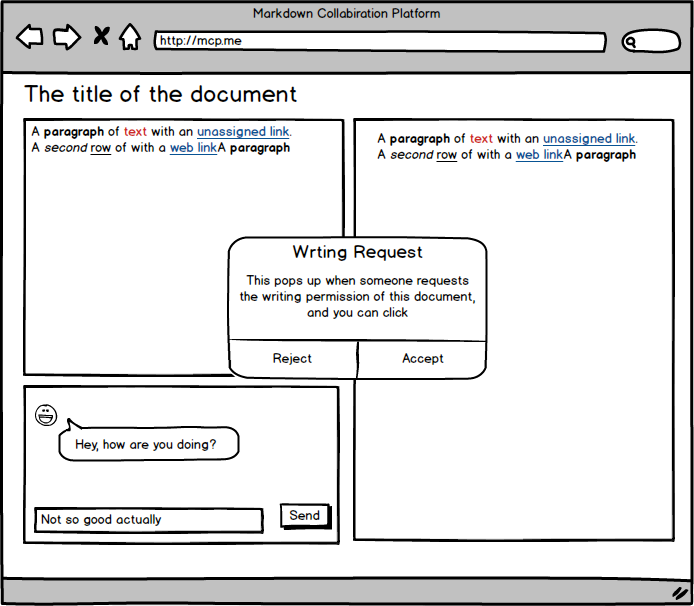Click the 'Hey, how are you doing?' bubble
The image size is (694, 606).
coord(149,444)
